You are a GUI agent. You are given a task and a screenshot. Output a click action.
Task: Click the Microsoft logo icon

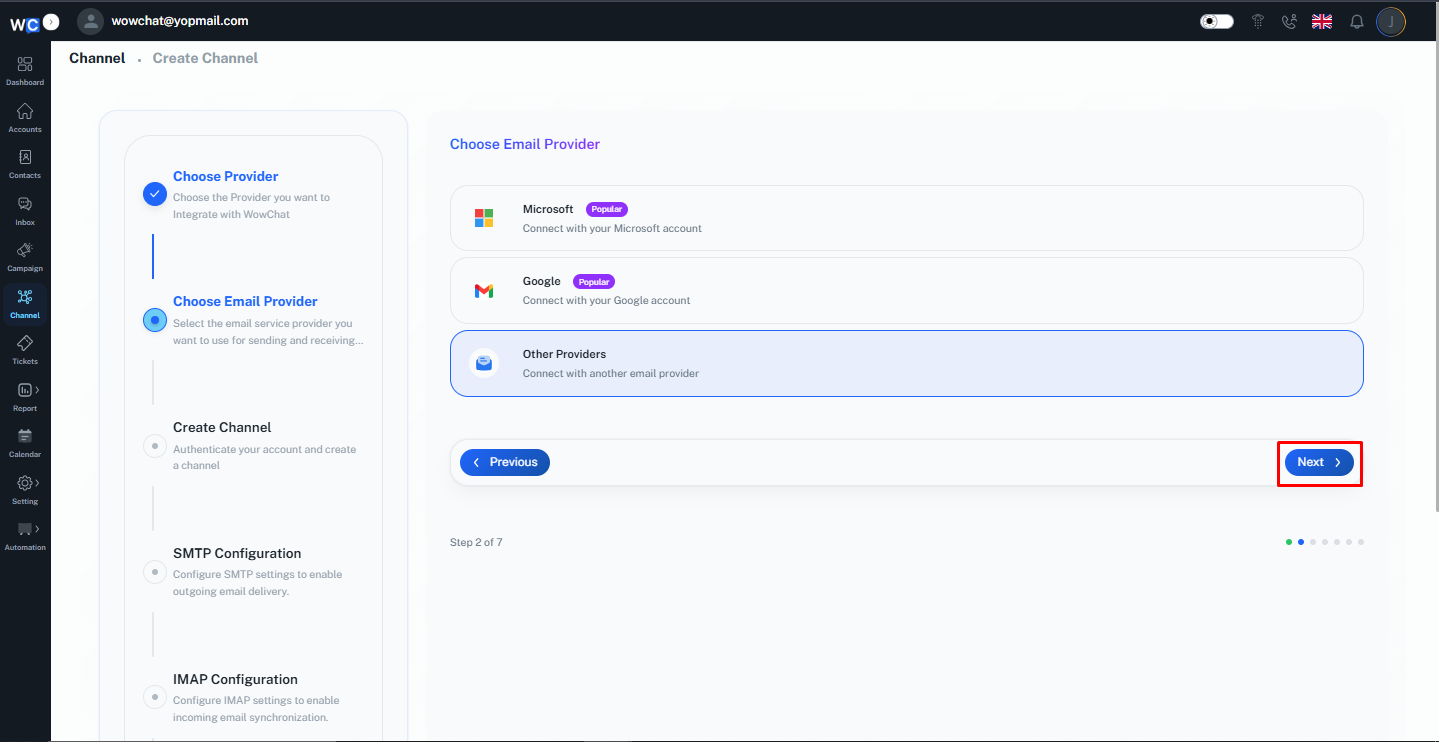click(x=484, y=218)
